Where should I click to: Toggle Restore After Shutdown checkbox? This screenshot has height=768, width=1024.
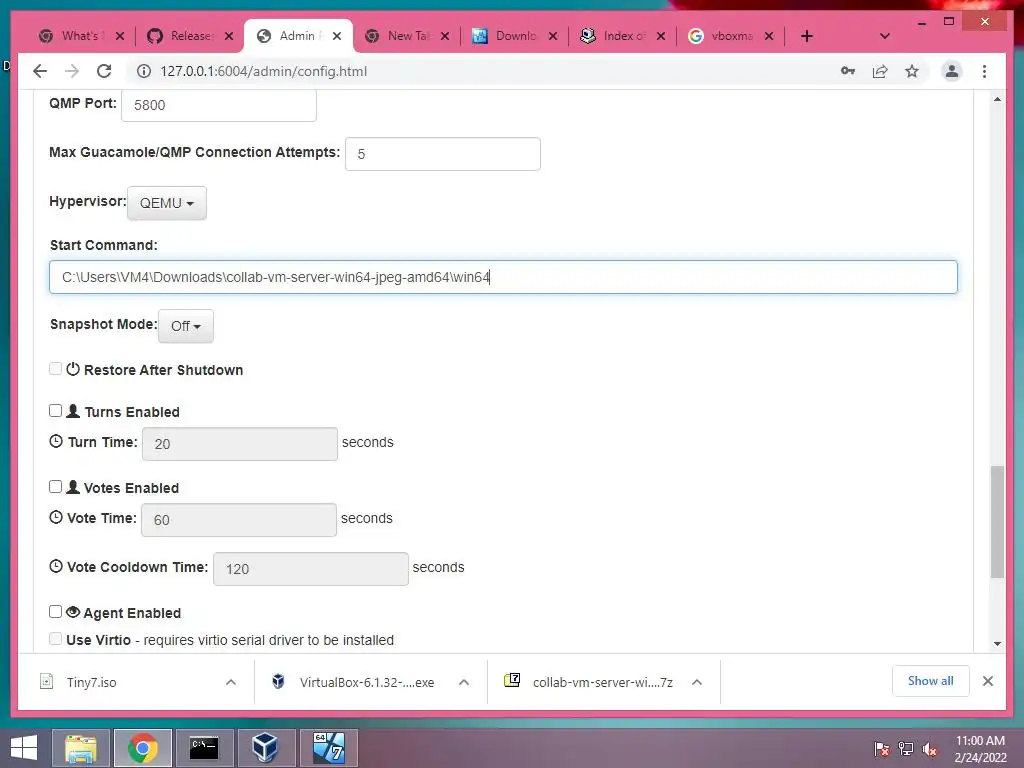tap(56, 369)
